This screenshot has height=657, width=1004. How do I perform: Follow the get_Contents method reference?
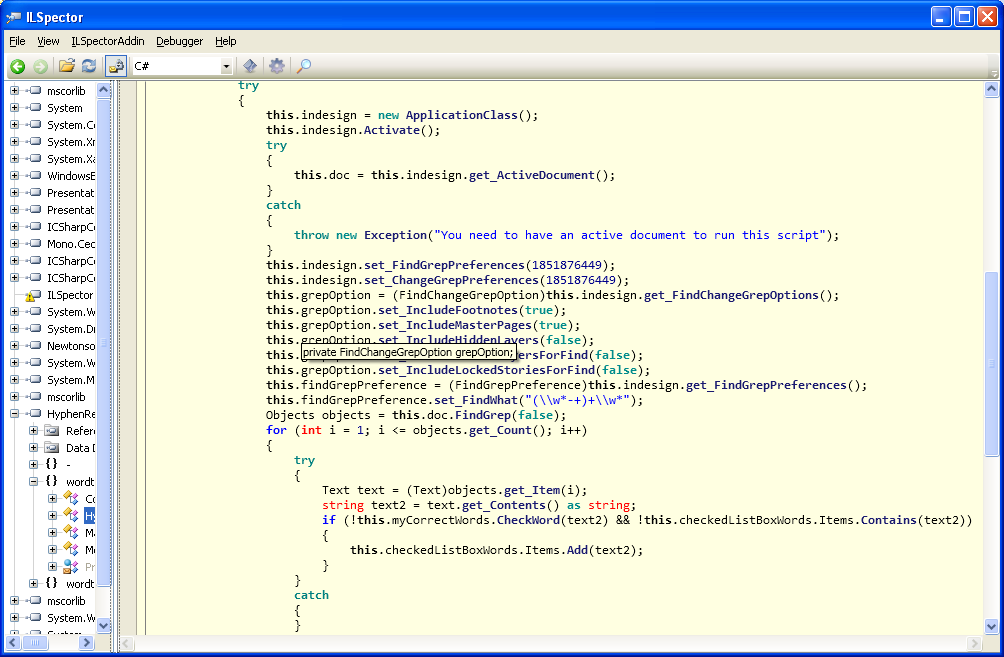(503, 505)
